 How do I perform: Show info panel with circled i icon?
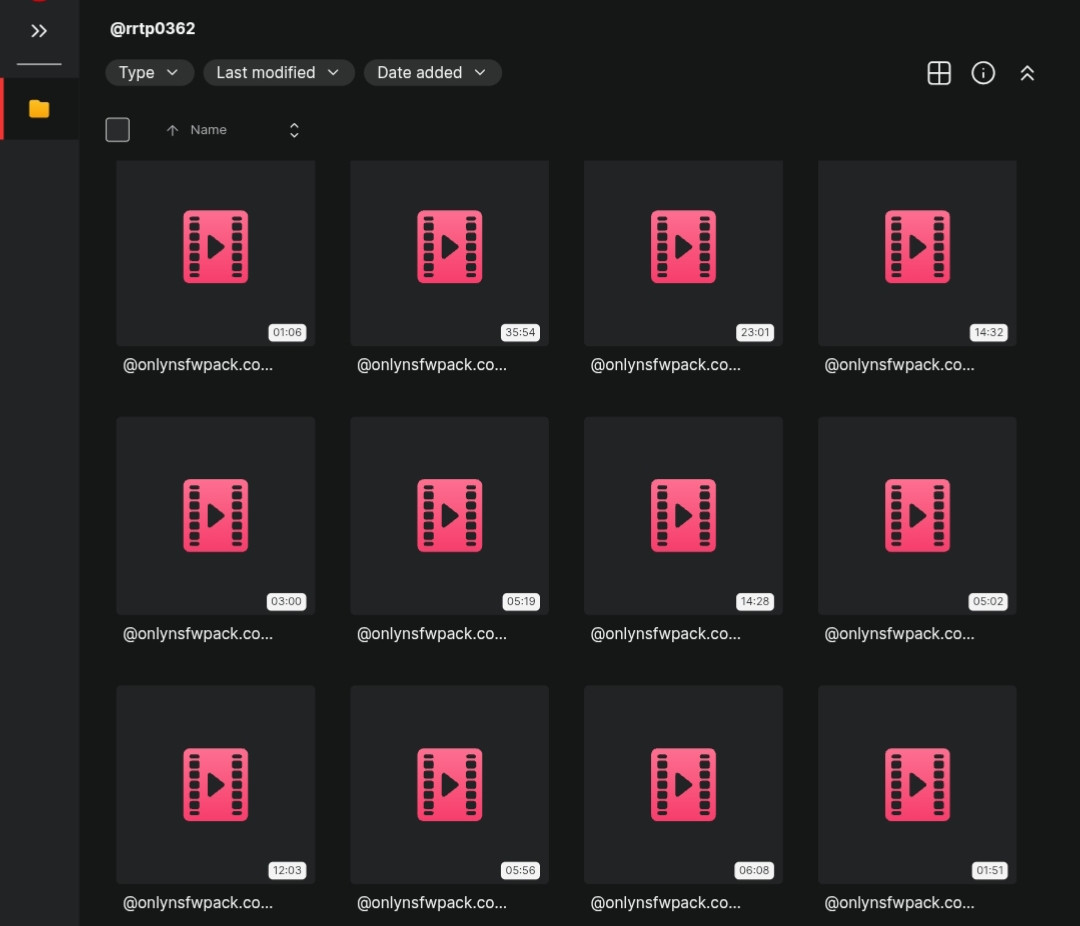tap(983, 73)
